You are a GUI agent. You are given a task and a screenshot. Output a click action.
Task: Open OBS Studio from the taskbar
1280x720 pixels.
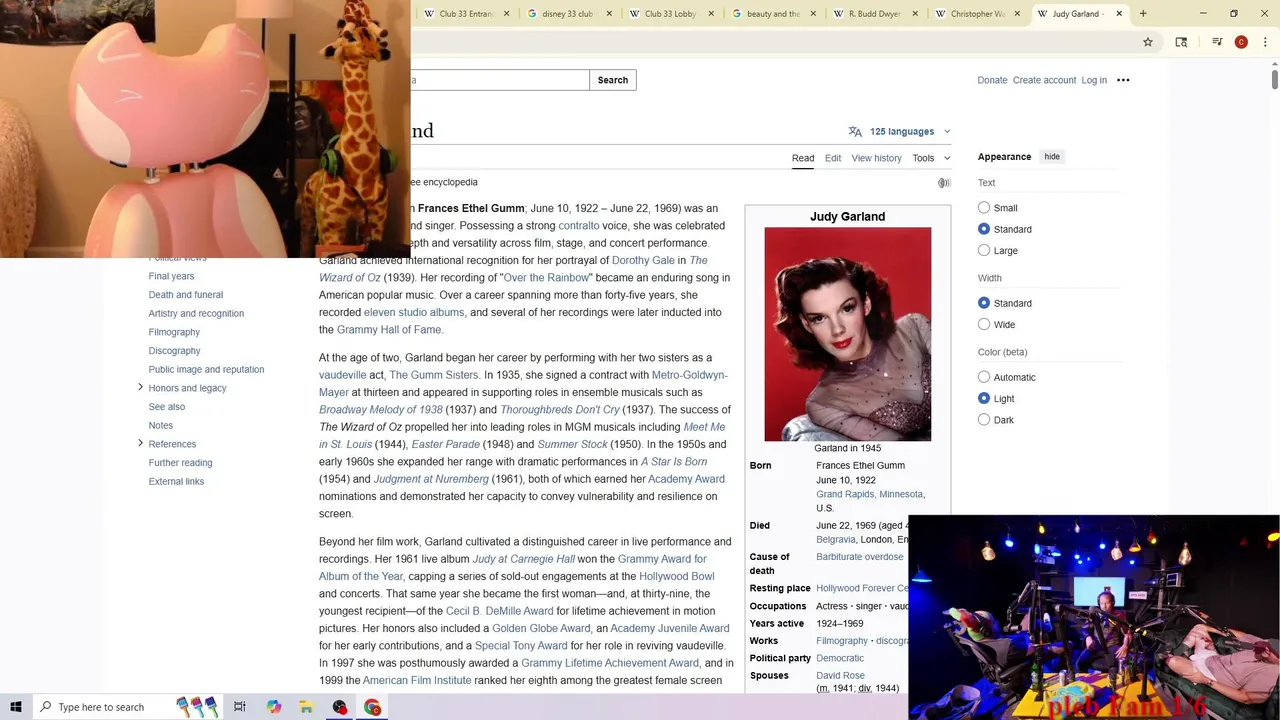click(x=340, y=707)
